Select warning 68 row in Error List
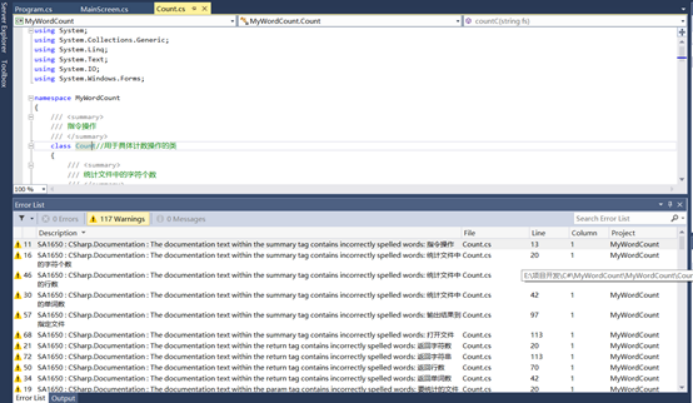This screenshot has width=693, height=403. [346, 335]
